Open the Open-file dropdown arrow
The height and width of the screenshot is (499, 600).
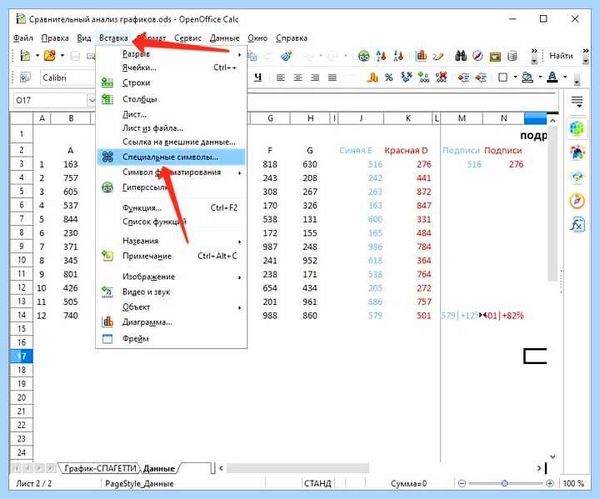coord(62,56)
